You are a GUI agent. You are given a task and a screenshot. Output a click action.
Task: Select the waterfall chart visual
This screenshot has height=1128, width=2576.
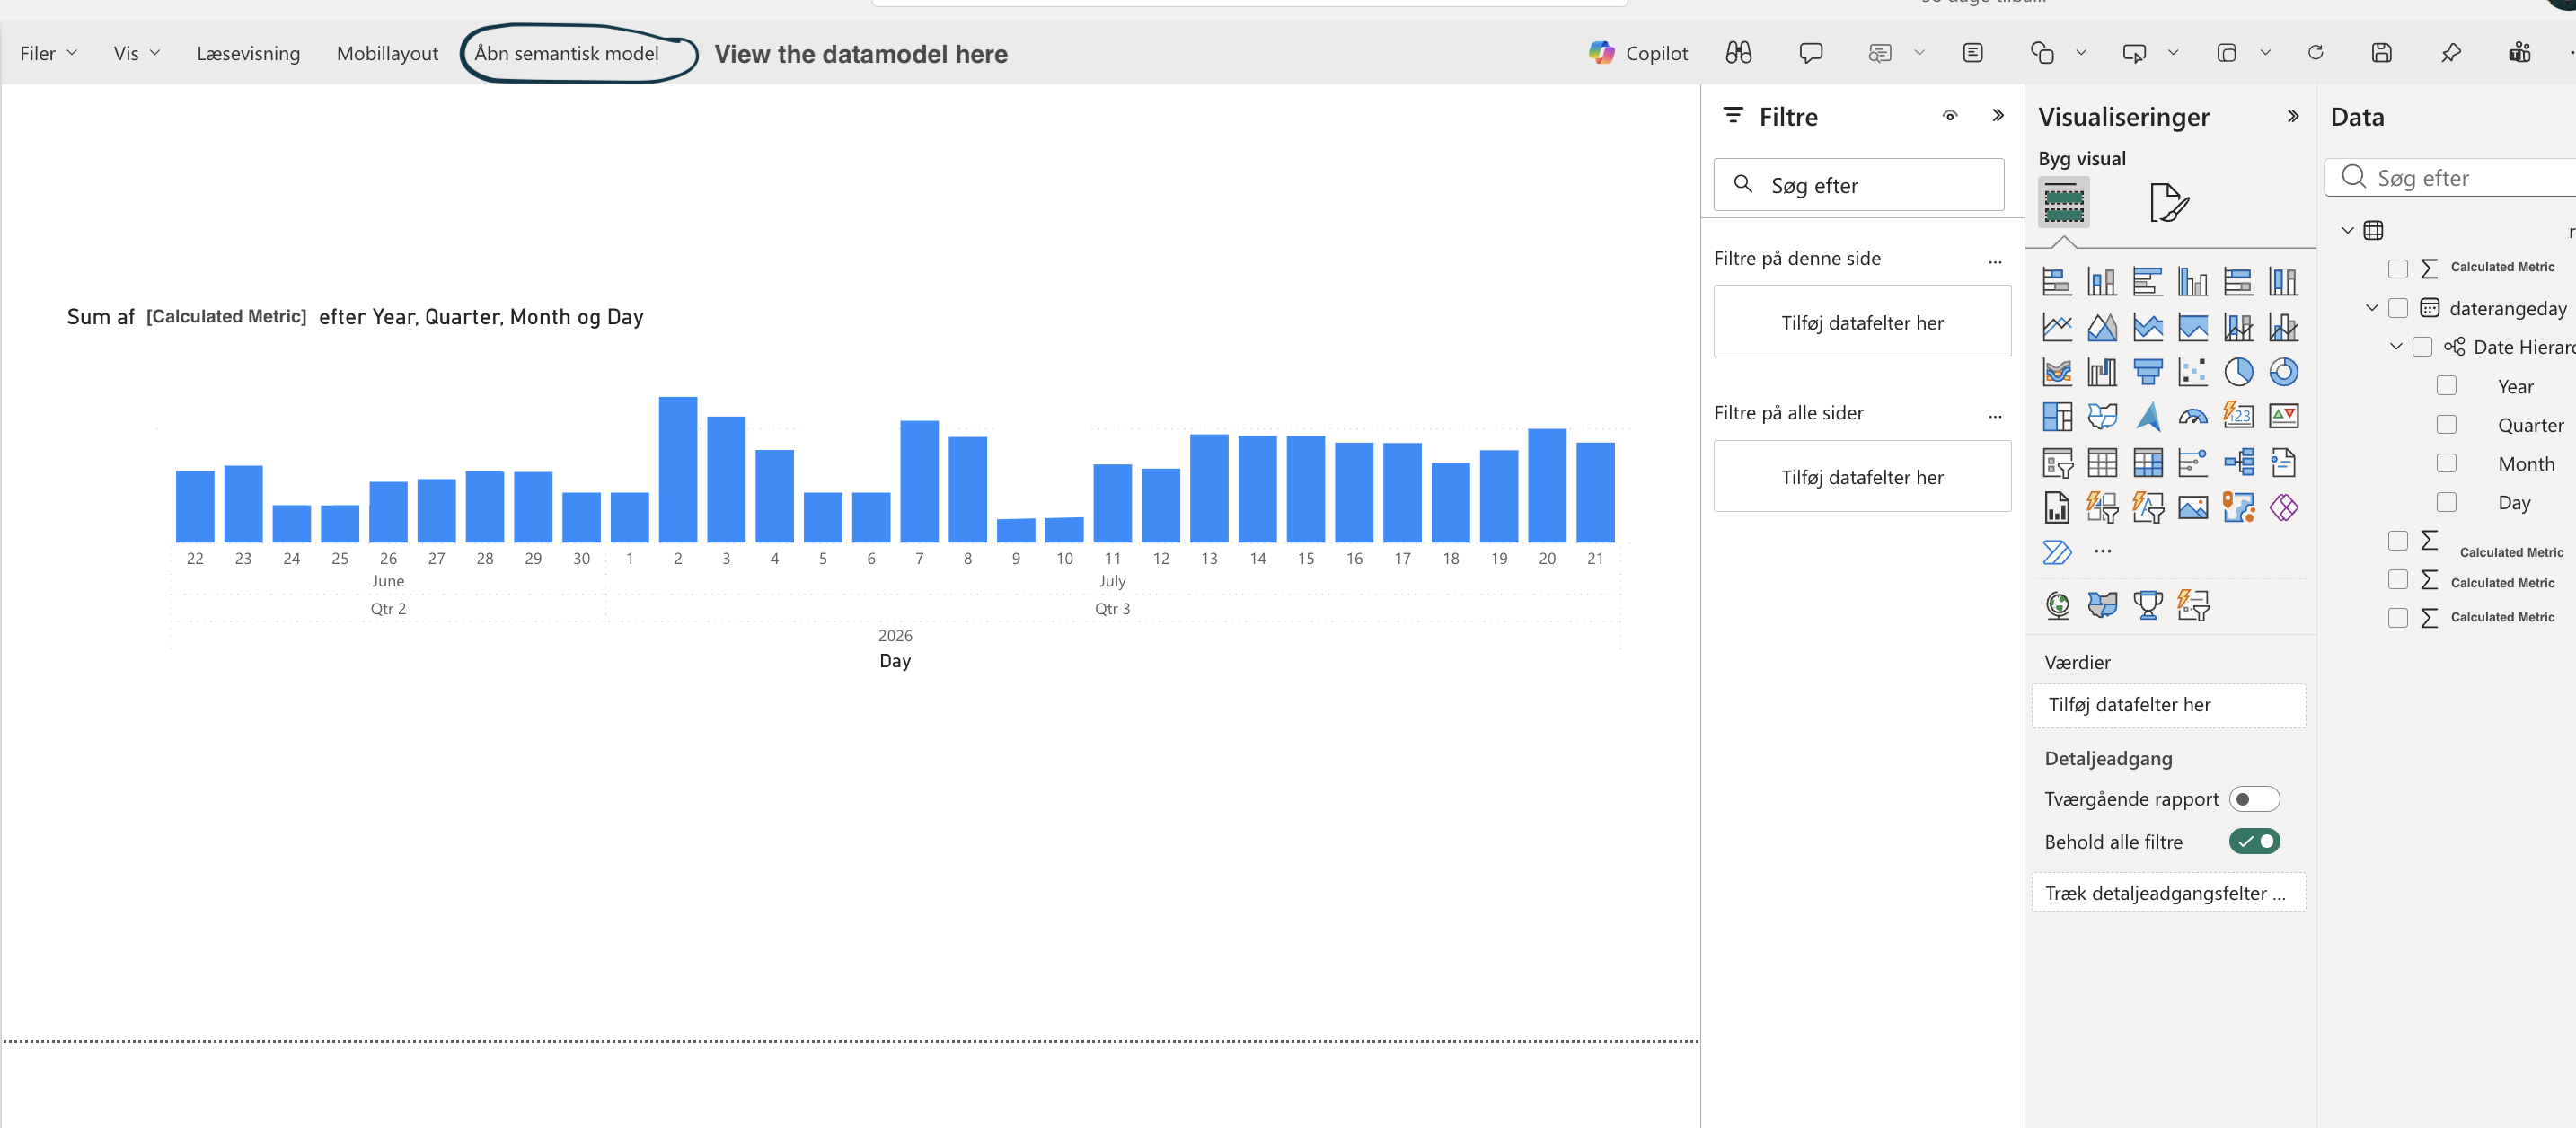point(2101,372)
